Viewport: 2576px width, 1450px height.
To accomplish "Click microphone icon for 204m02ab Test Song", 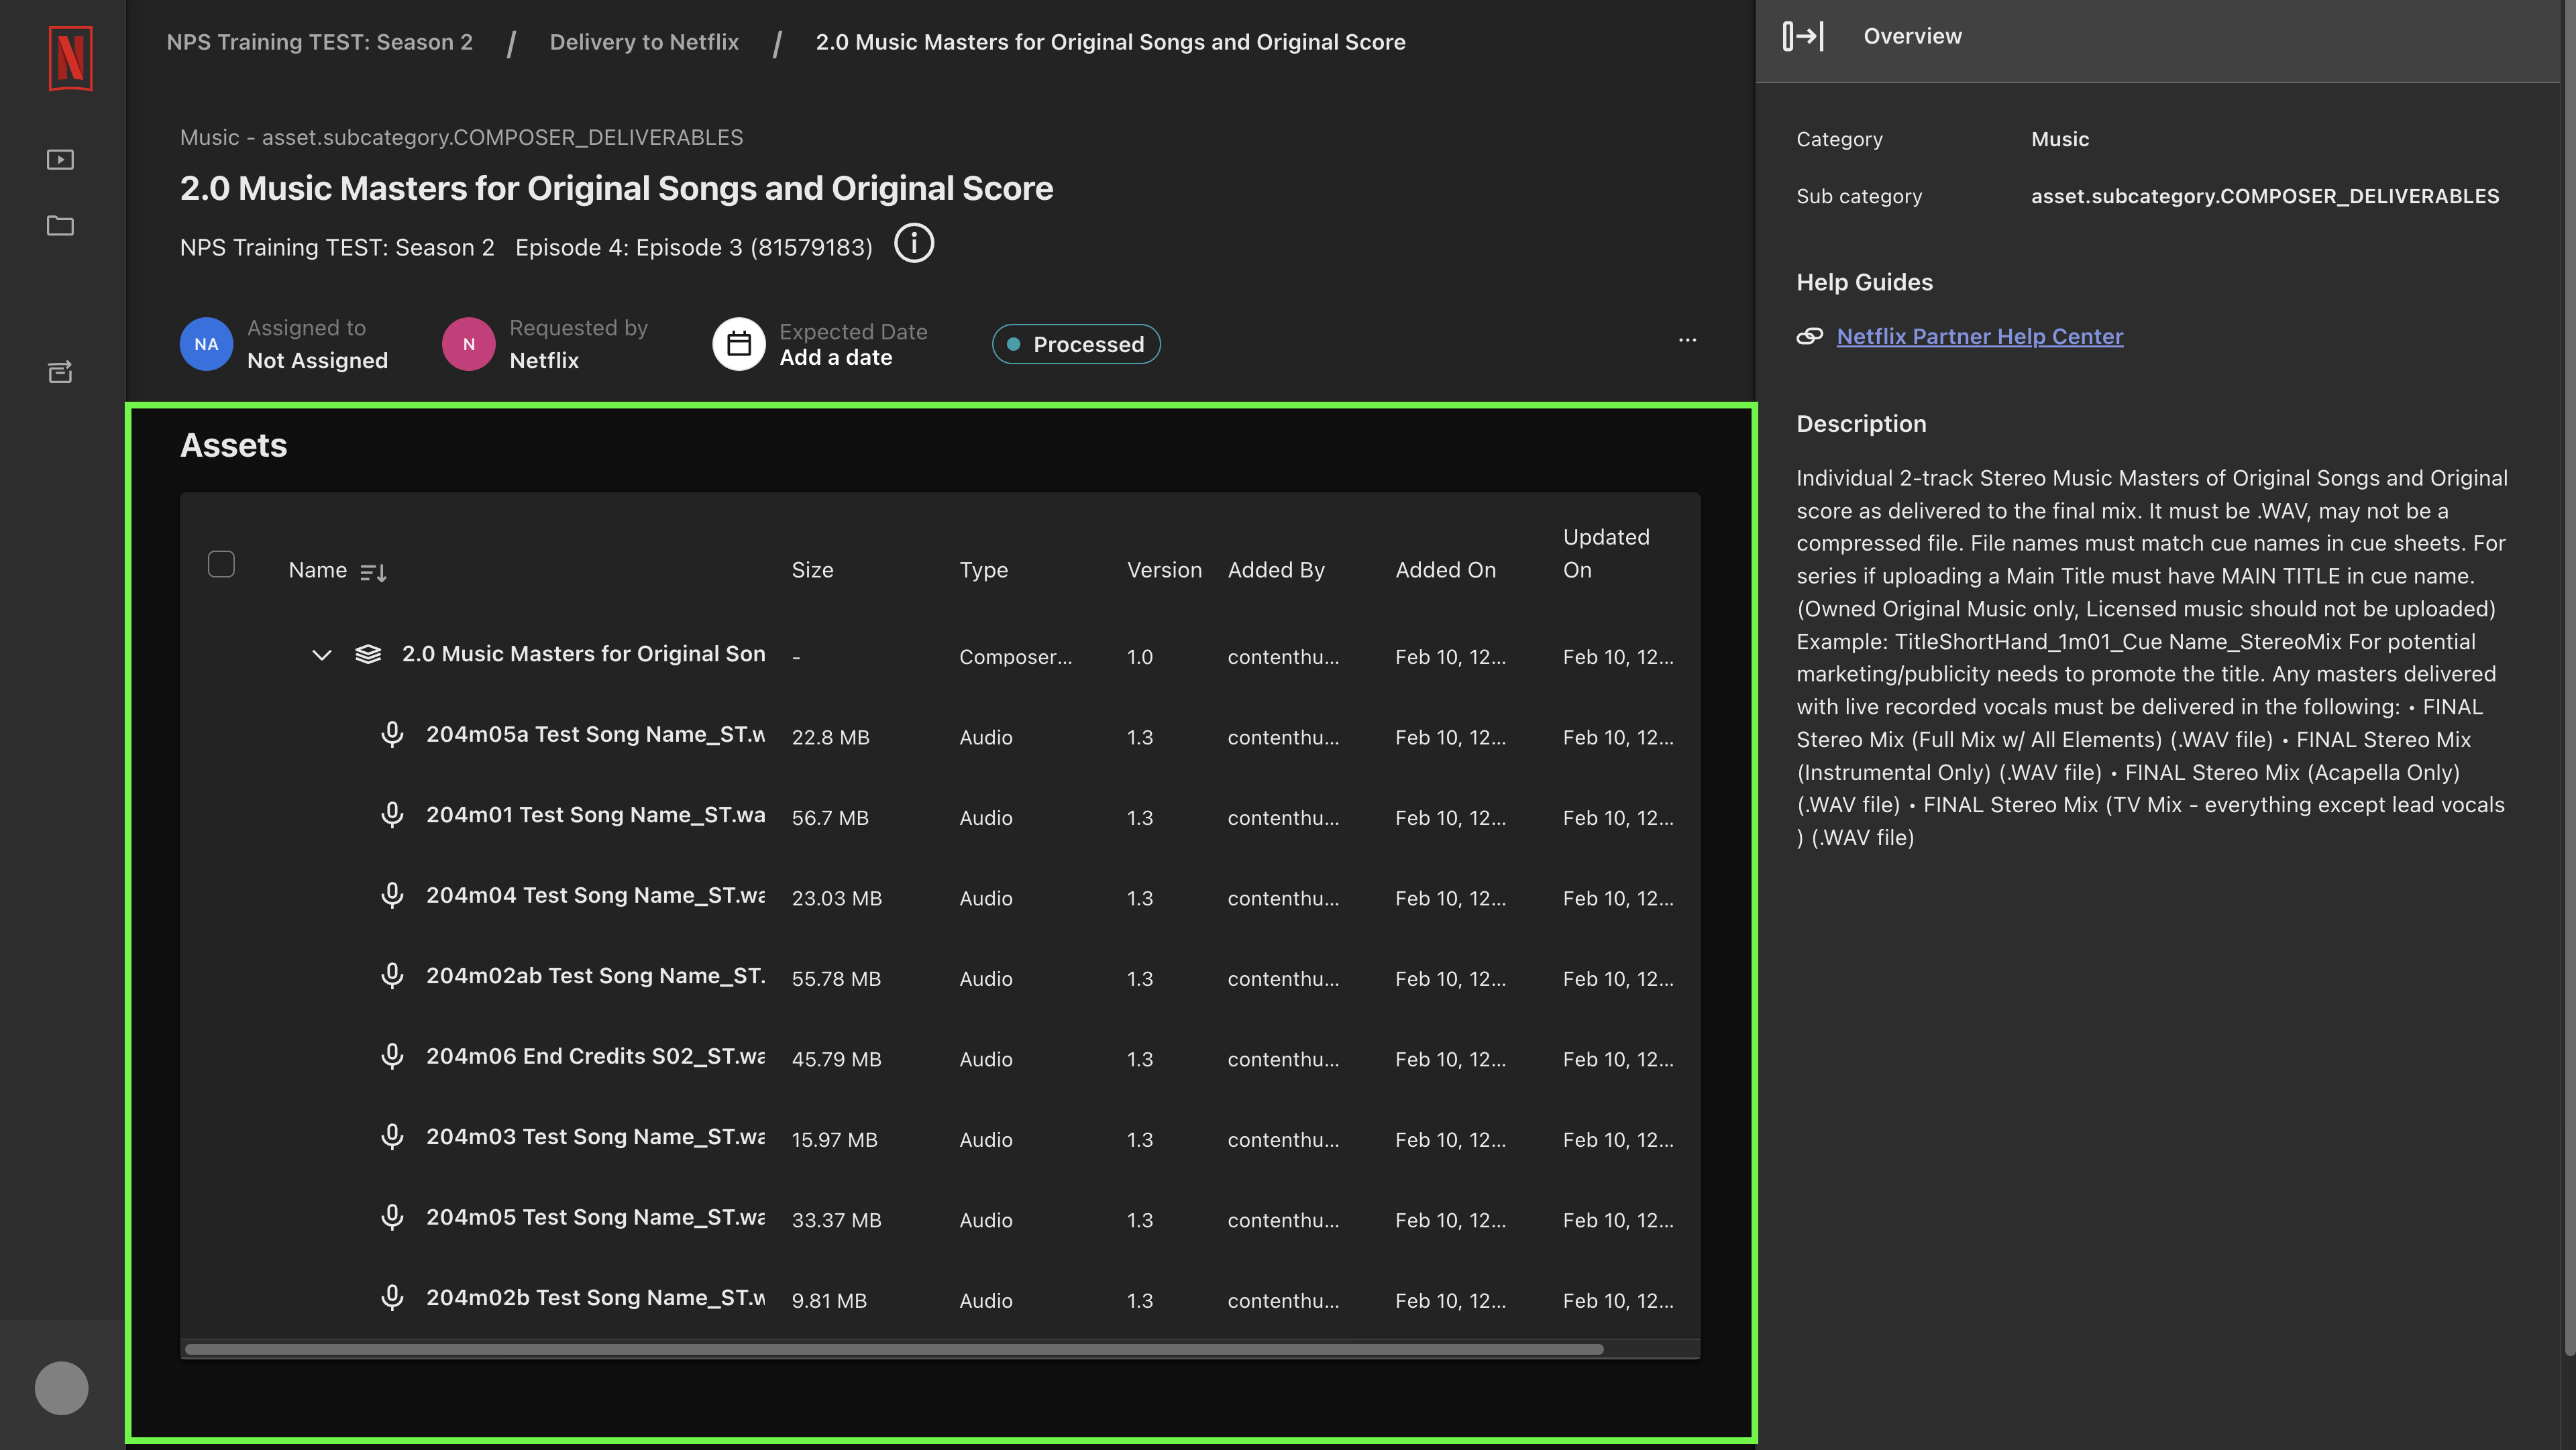I will [392, 976].
